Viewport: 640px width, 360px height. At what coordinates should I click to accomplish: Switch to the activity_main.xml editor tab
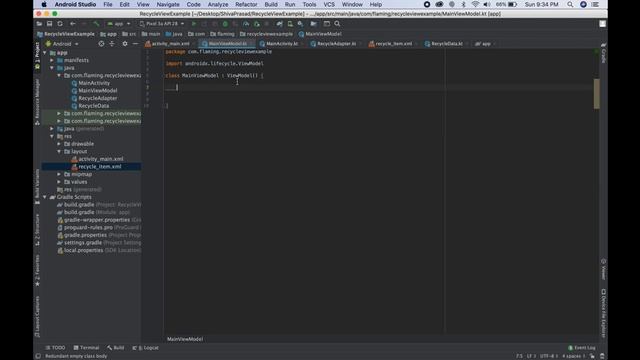click(x=170, y=44)
